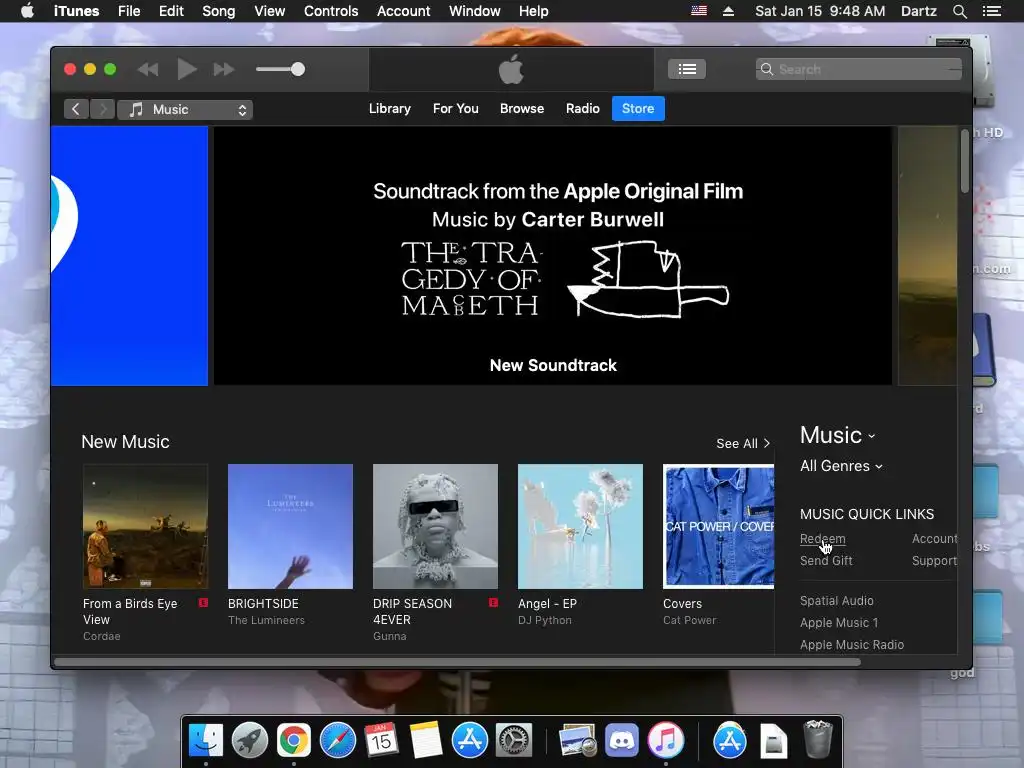Click the Search field in iTunes

pos(858,69)
